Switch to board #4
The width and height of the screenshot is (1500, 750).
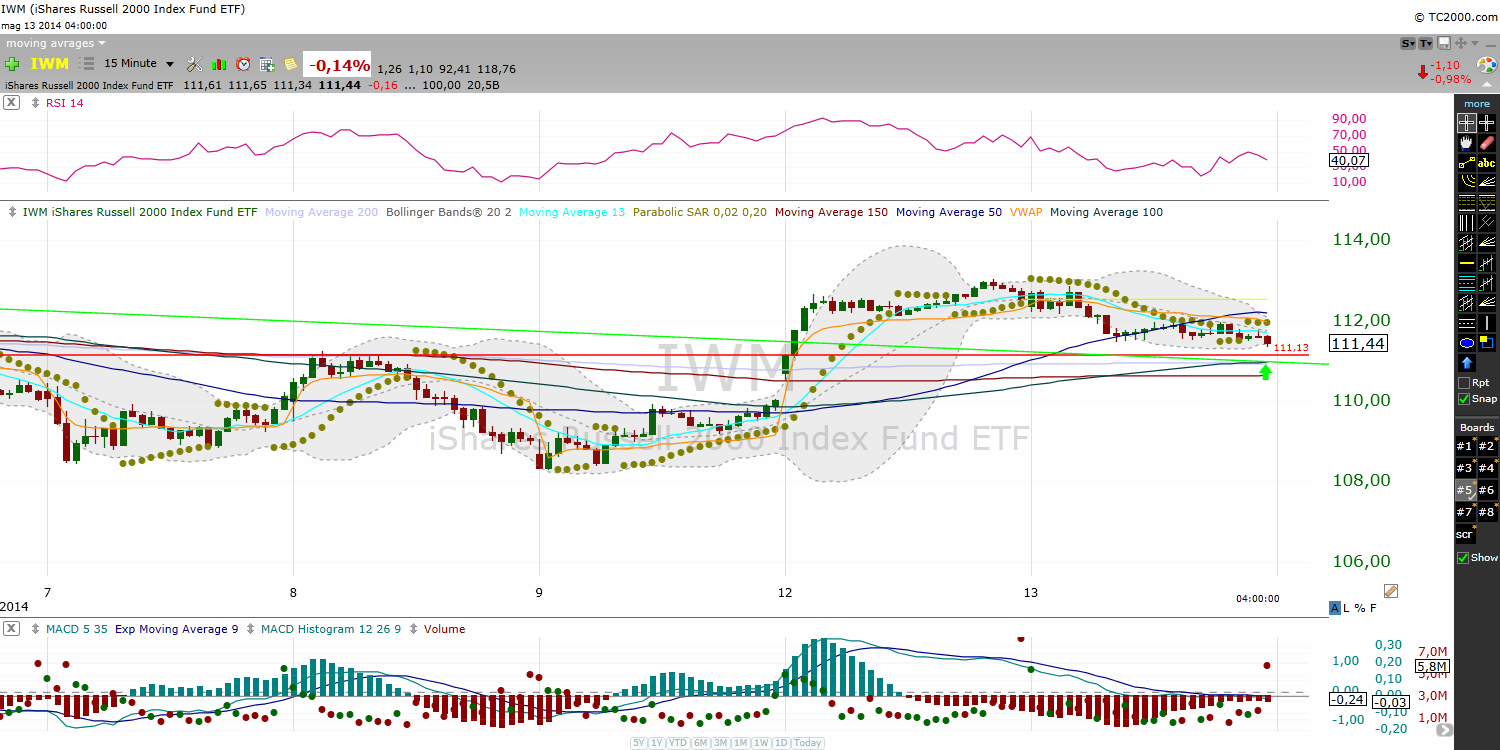pyautogui.click(x=1488, y=468)
